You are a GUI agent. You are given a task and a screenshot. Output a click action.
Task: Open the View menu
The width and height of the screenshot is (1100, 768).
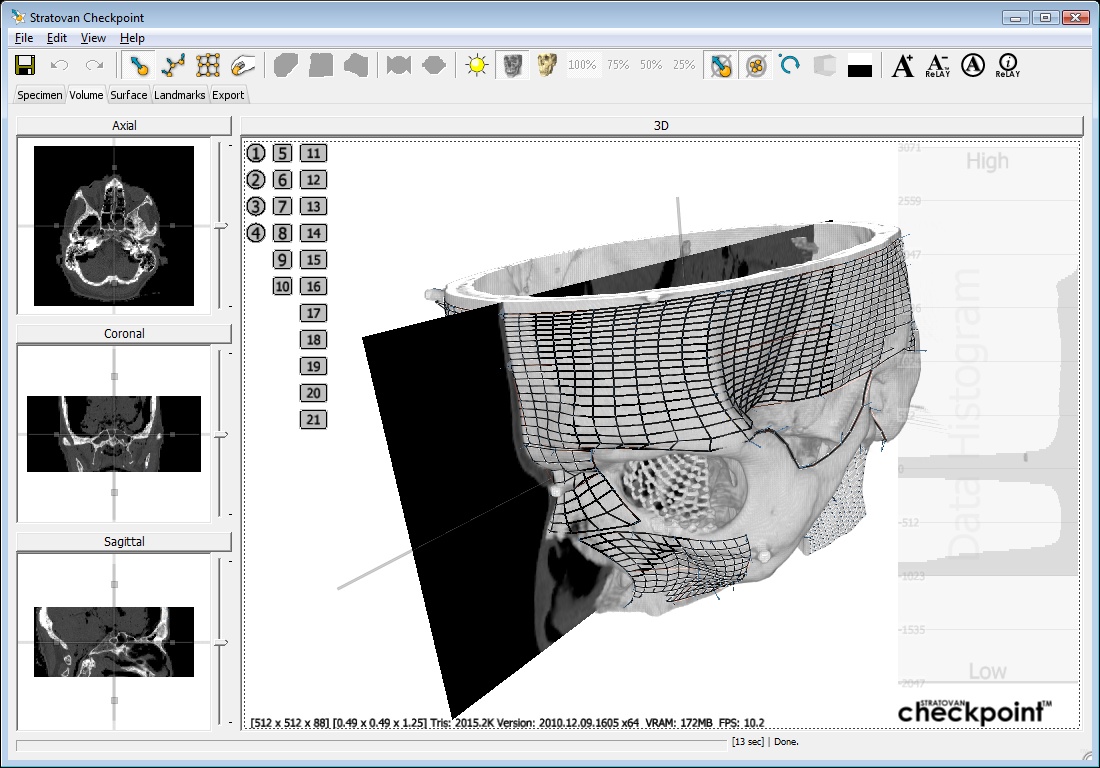tap(93, 38)
